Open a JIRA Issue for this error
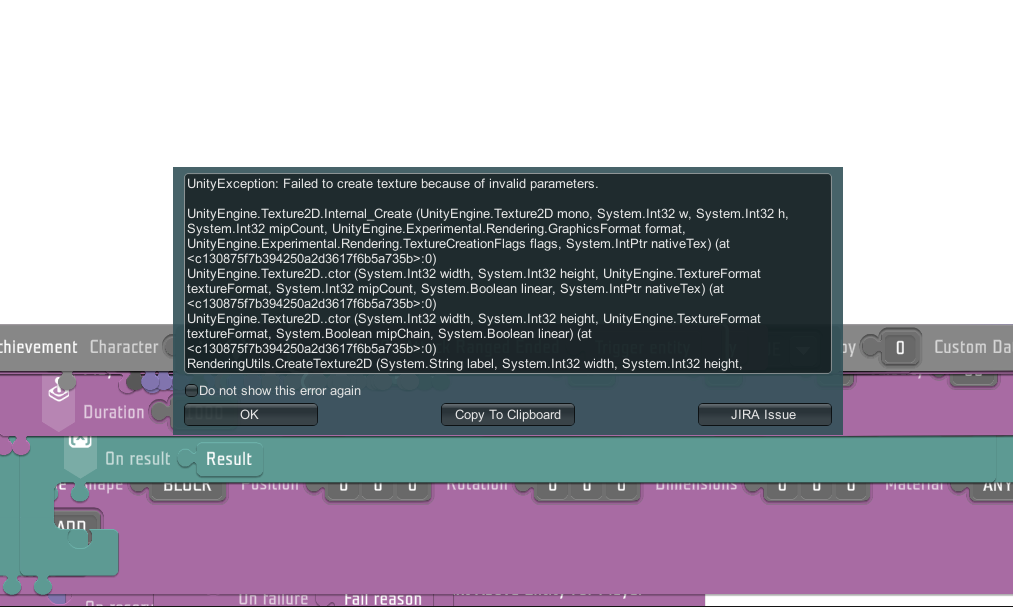The width and height of the screenshot is (1013, 607). pos(764,414)
